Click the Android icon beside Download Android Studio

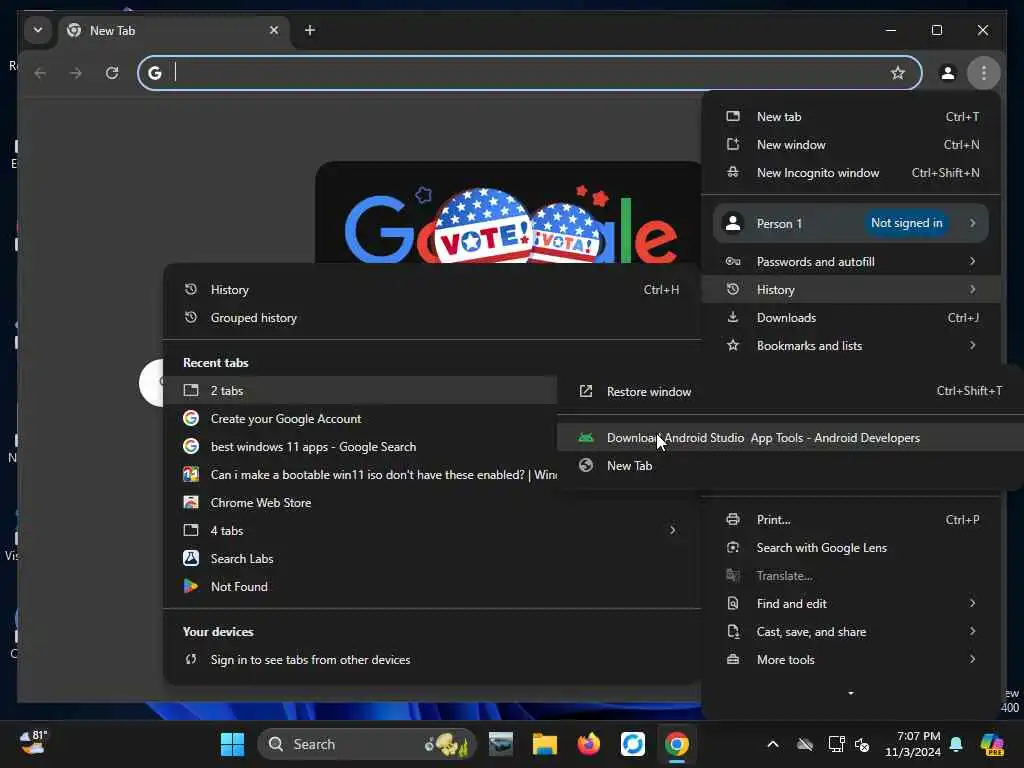coord(586,438)
